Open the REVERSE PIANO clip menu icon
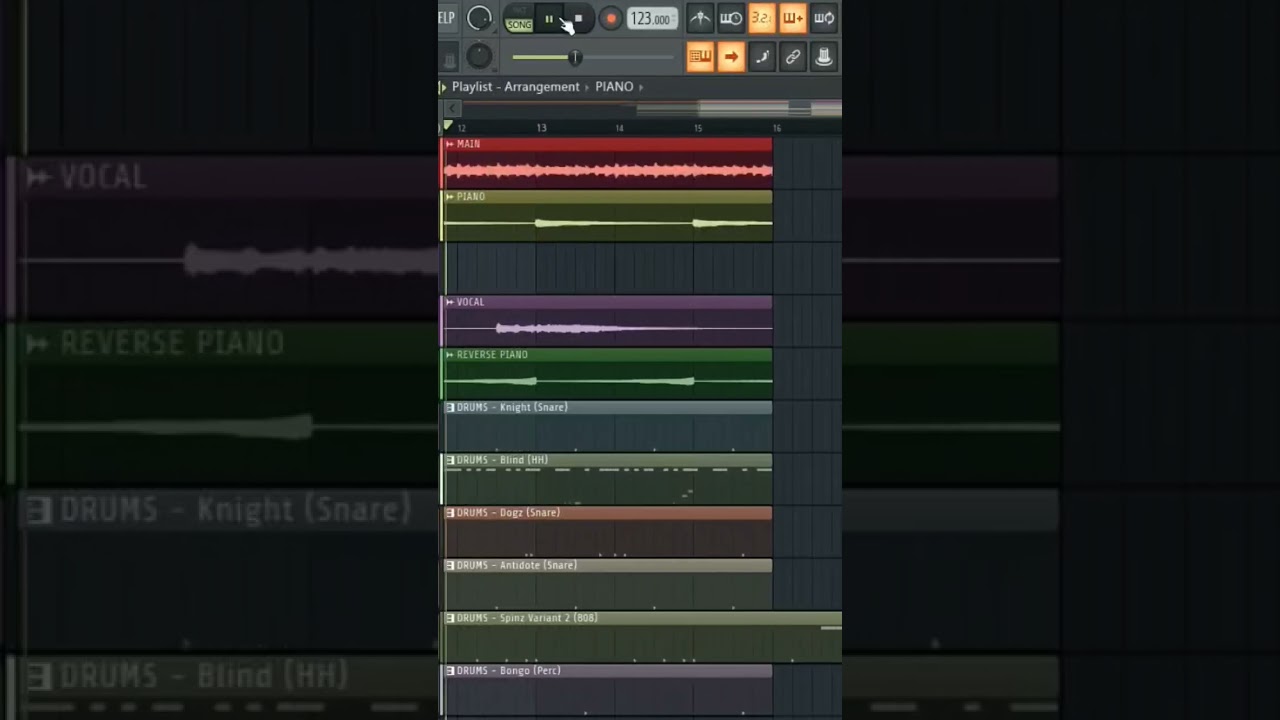 click(x=450, y=355)
